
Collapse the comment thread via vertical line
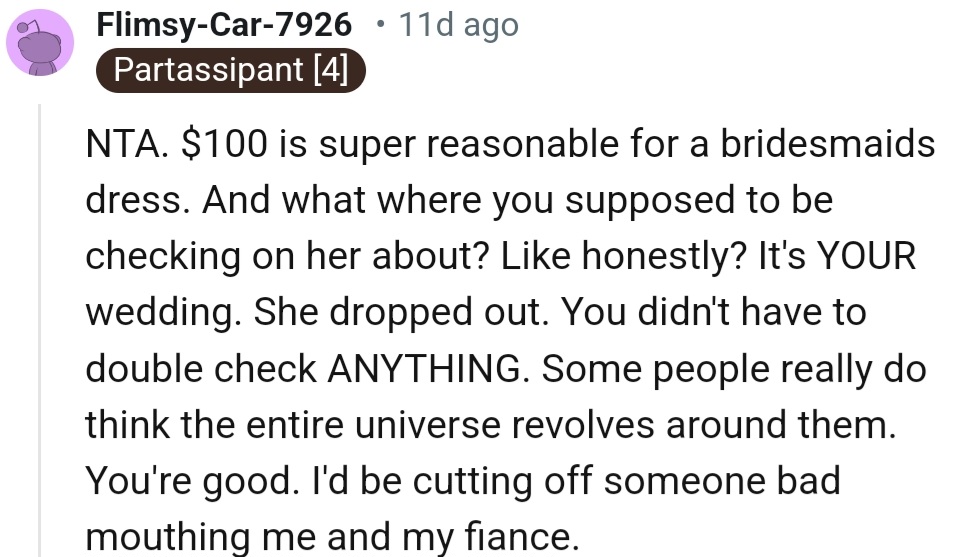click(40, 330)
